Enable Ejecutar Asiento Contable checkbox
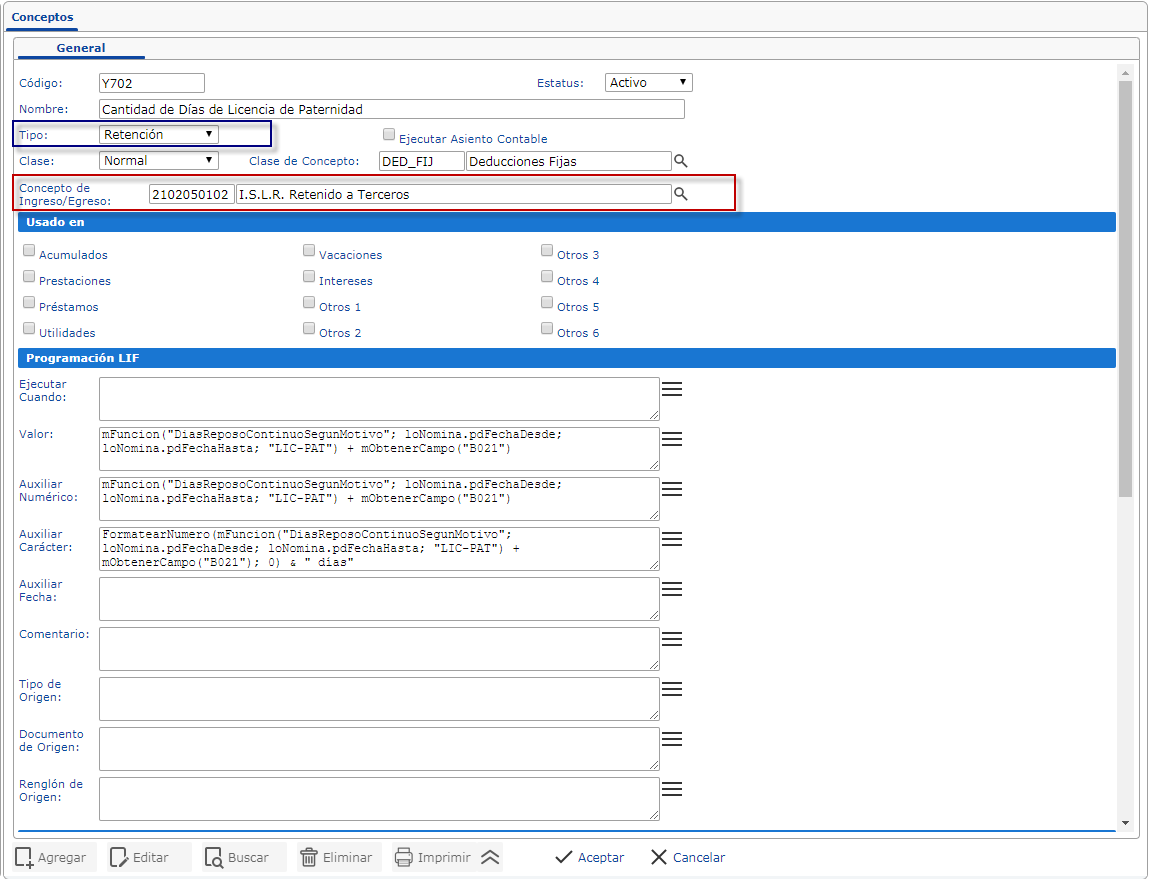 [x=389, y=134]
